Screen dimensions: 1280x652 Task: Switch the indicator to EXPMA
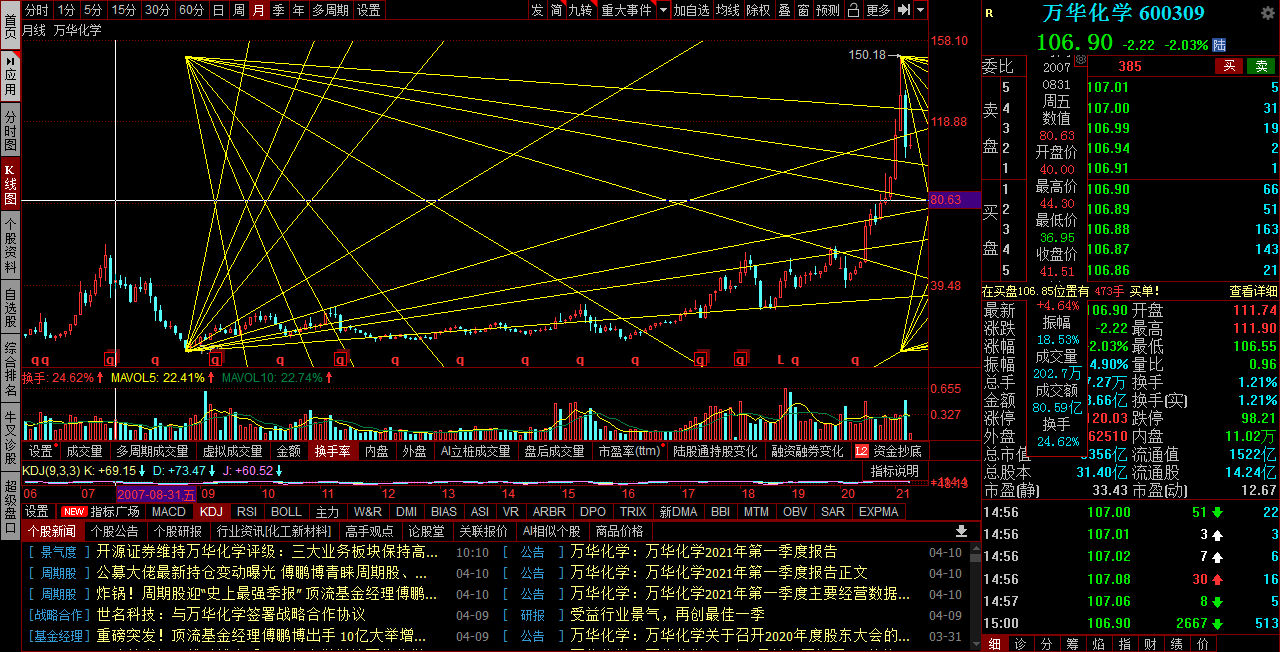click(878, 511)
